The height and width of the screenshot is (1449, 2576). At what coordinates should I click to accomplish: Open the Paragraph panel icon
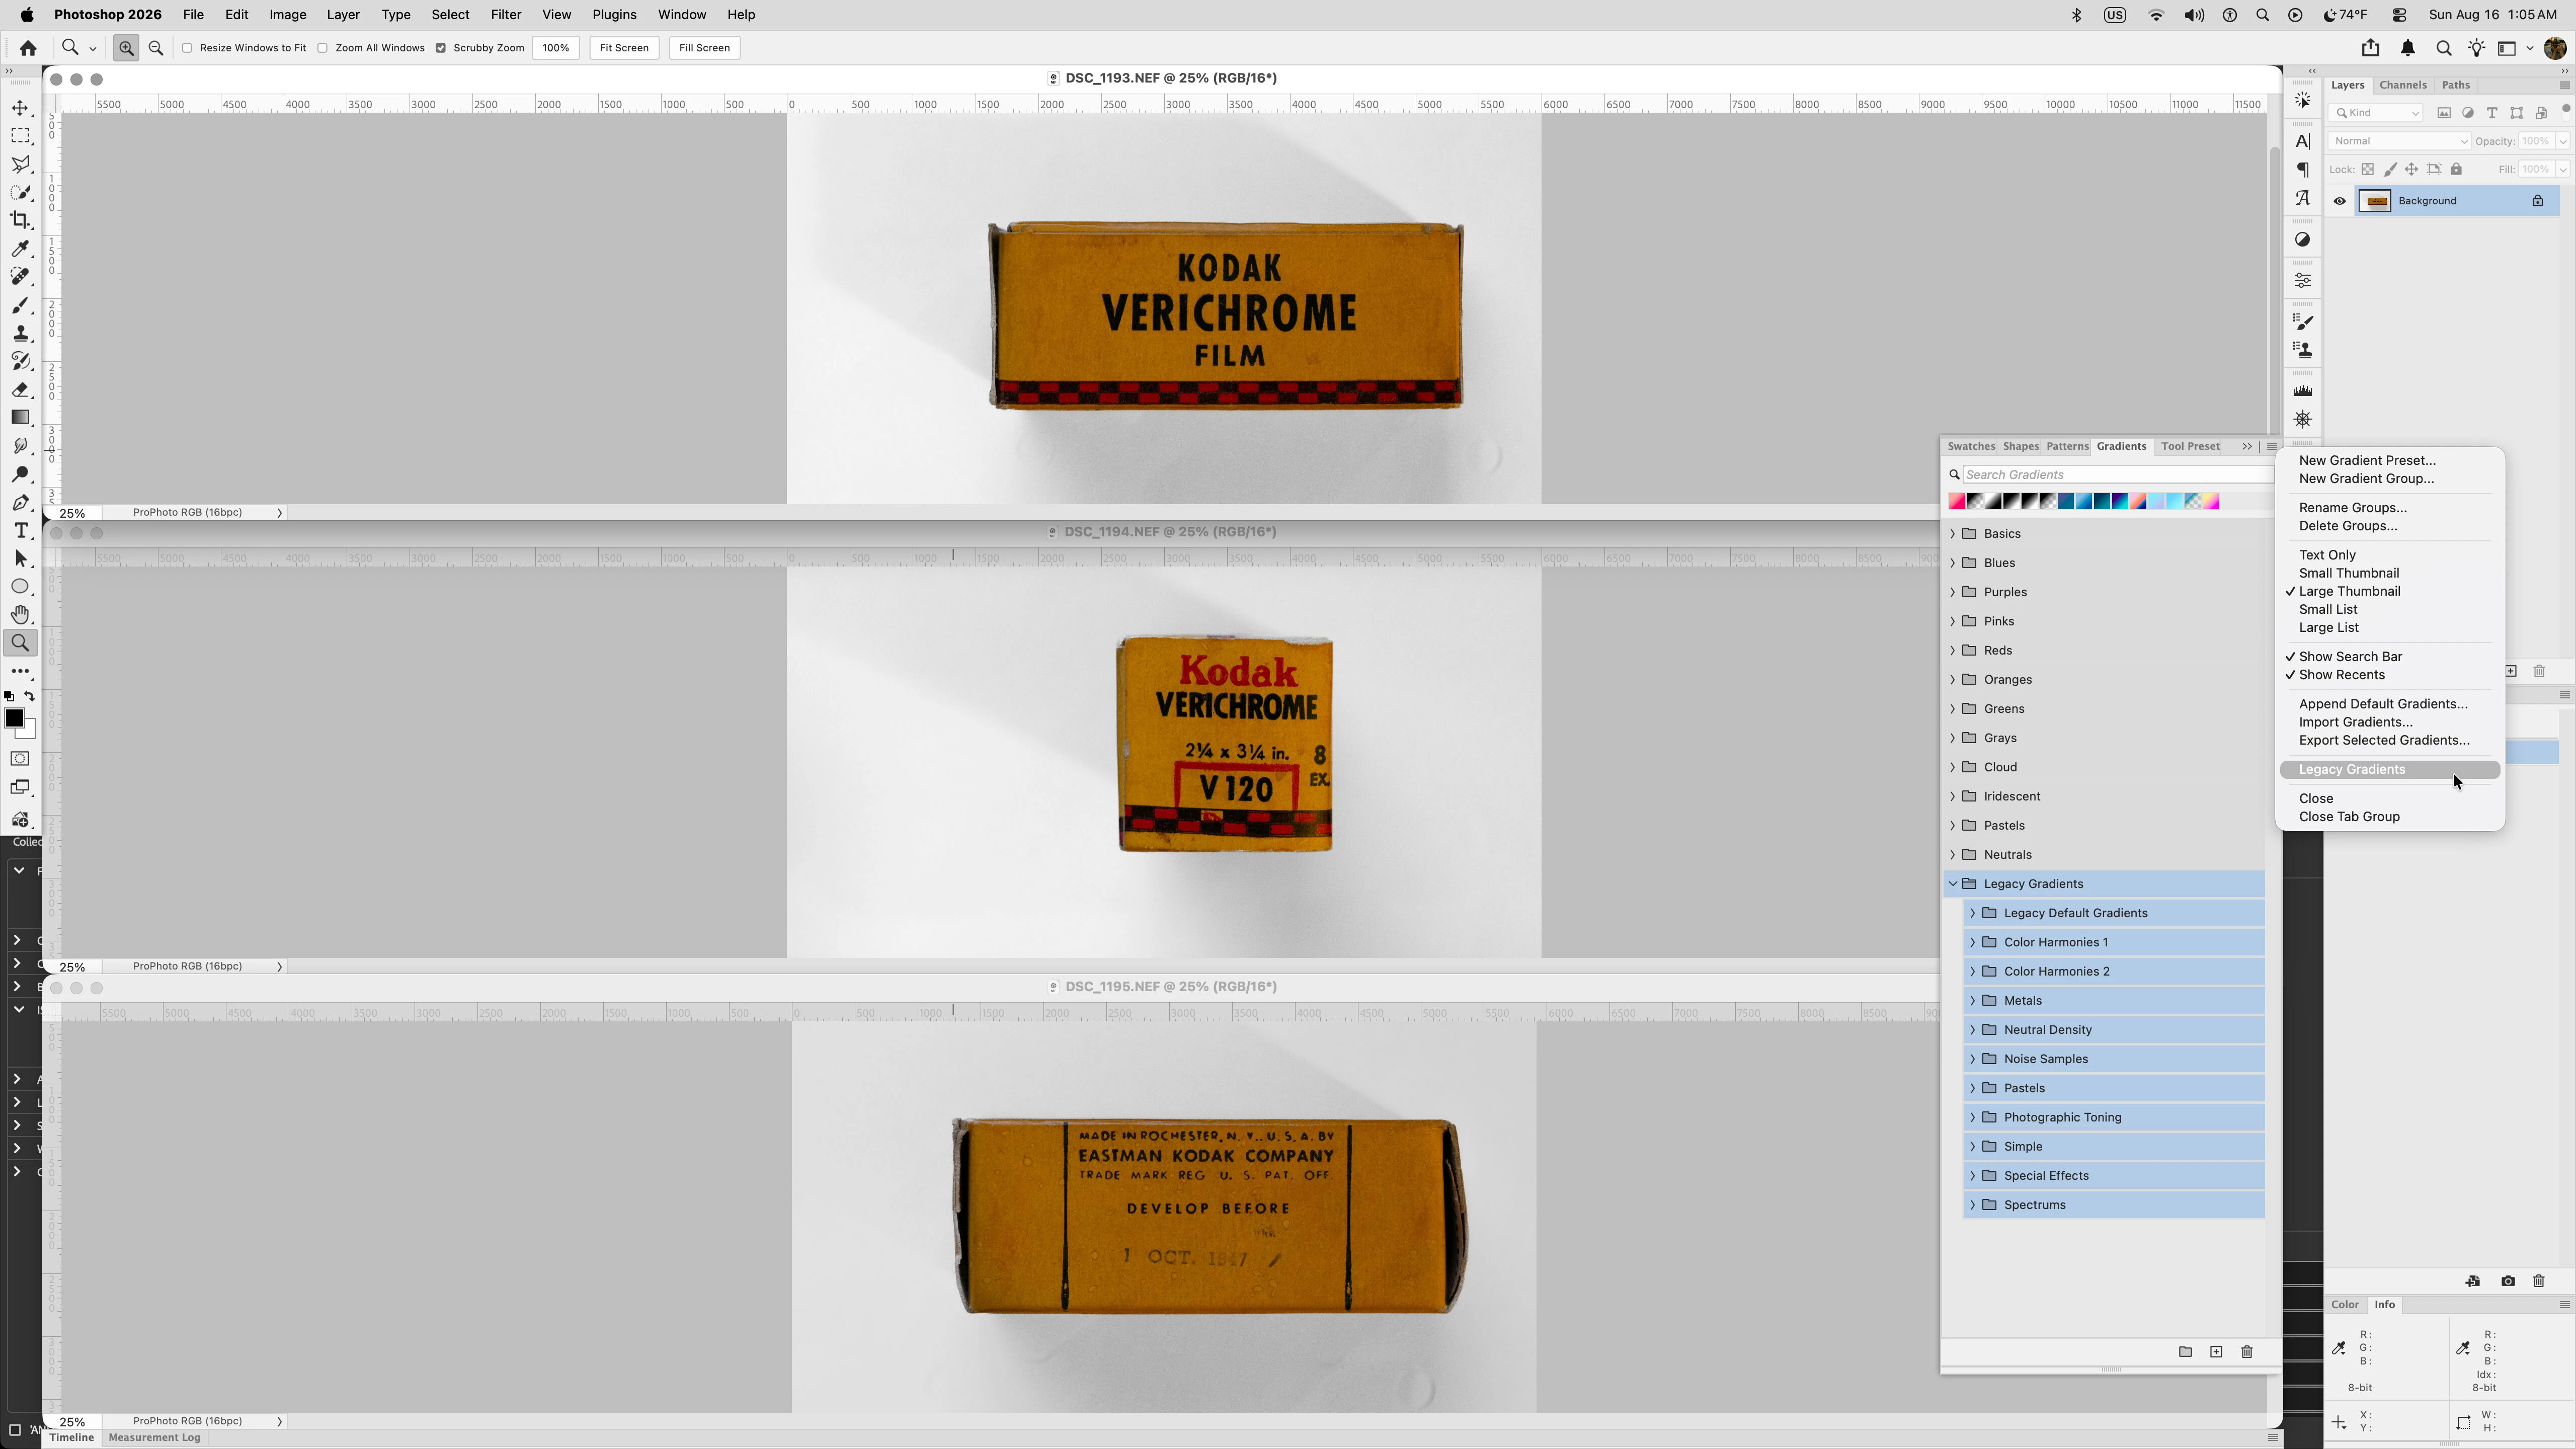click(x=2303, y=170)
